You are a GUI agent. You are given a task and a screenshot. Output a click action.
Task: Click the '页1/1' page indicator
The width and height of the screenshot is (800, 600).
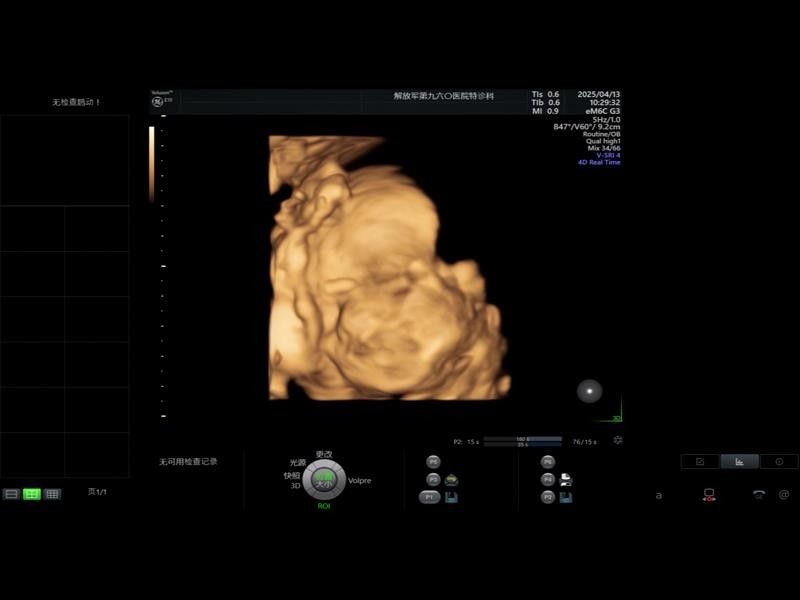coord(97,492)
